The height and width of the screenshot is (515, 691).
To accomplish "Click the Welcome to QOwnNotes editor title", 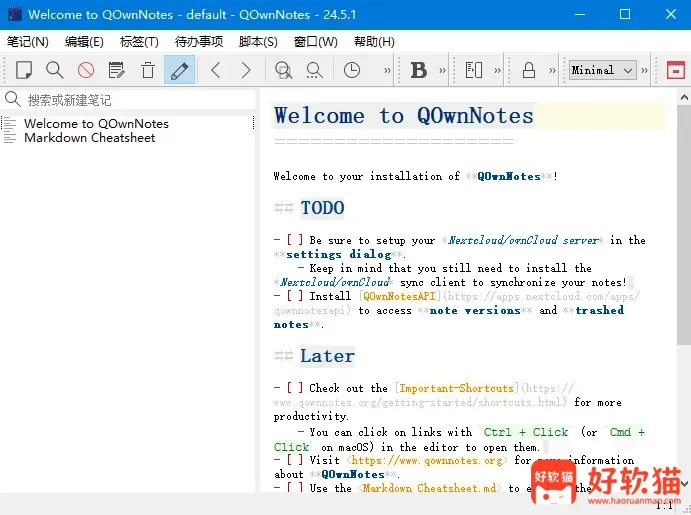I will pos(404,115).
